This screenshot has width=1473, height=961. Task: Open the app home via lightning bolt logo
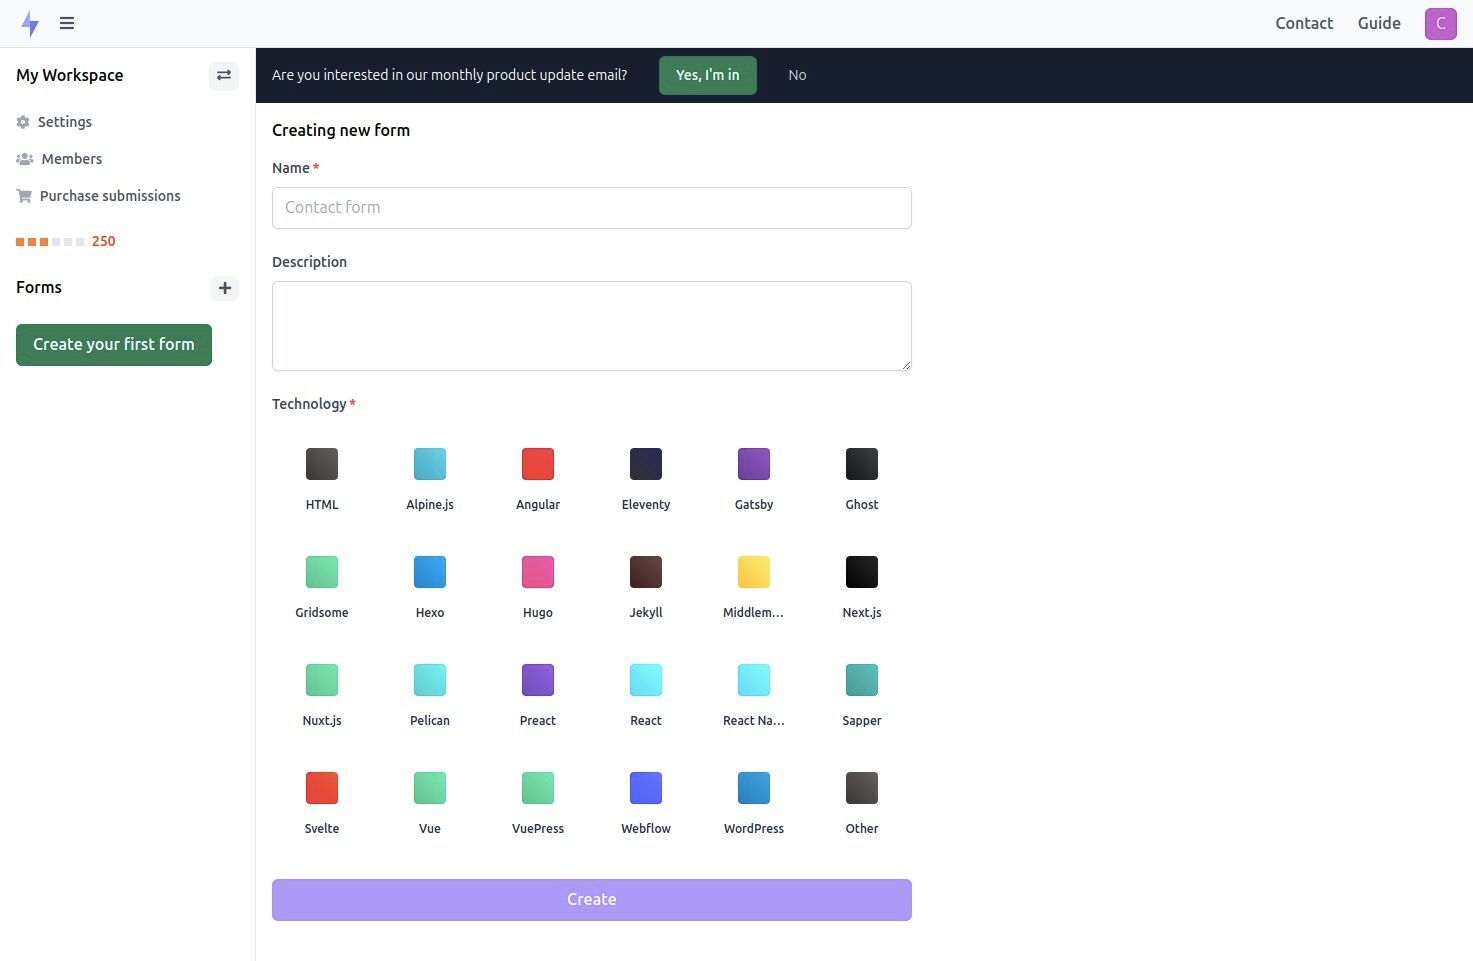point(30,23)
